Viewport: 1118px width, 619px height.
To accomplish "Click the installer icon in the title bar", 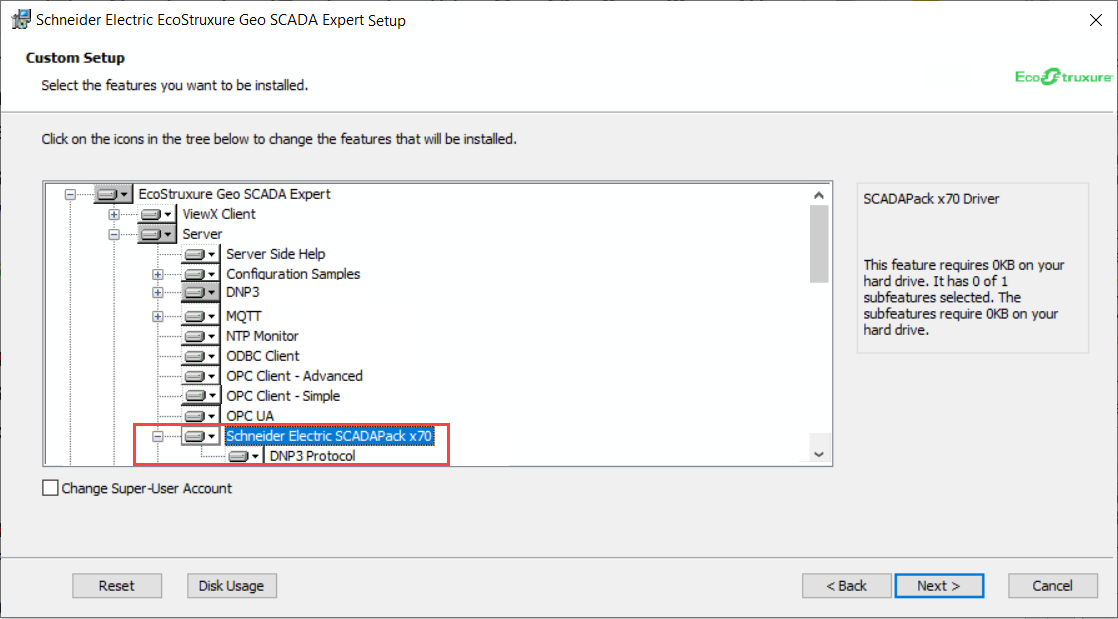I will (x=19, y=20).
